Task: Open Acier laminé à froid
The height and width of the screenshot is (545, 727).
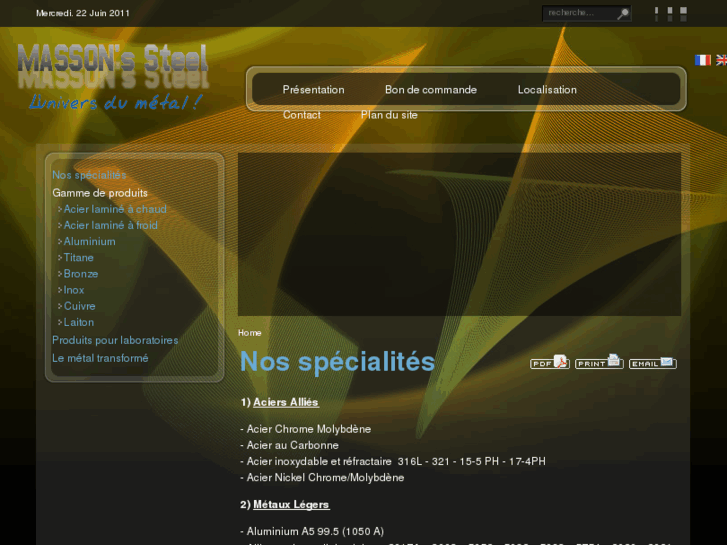Action: [110, 225]
